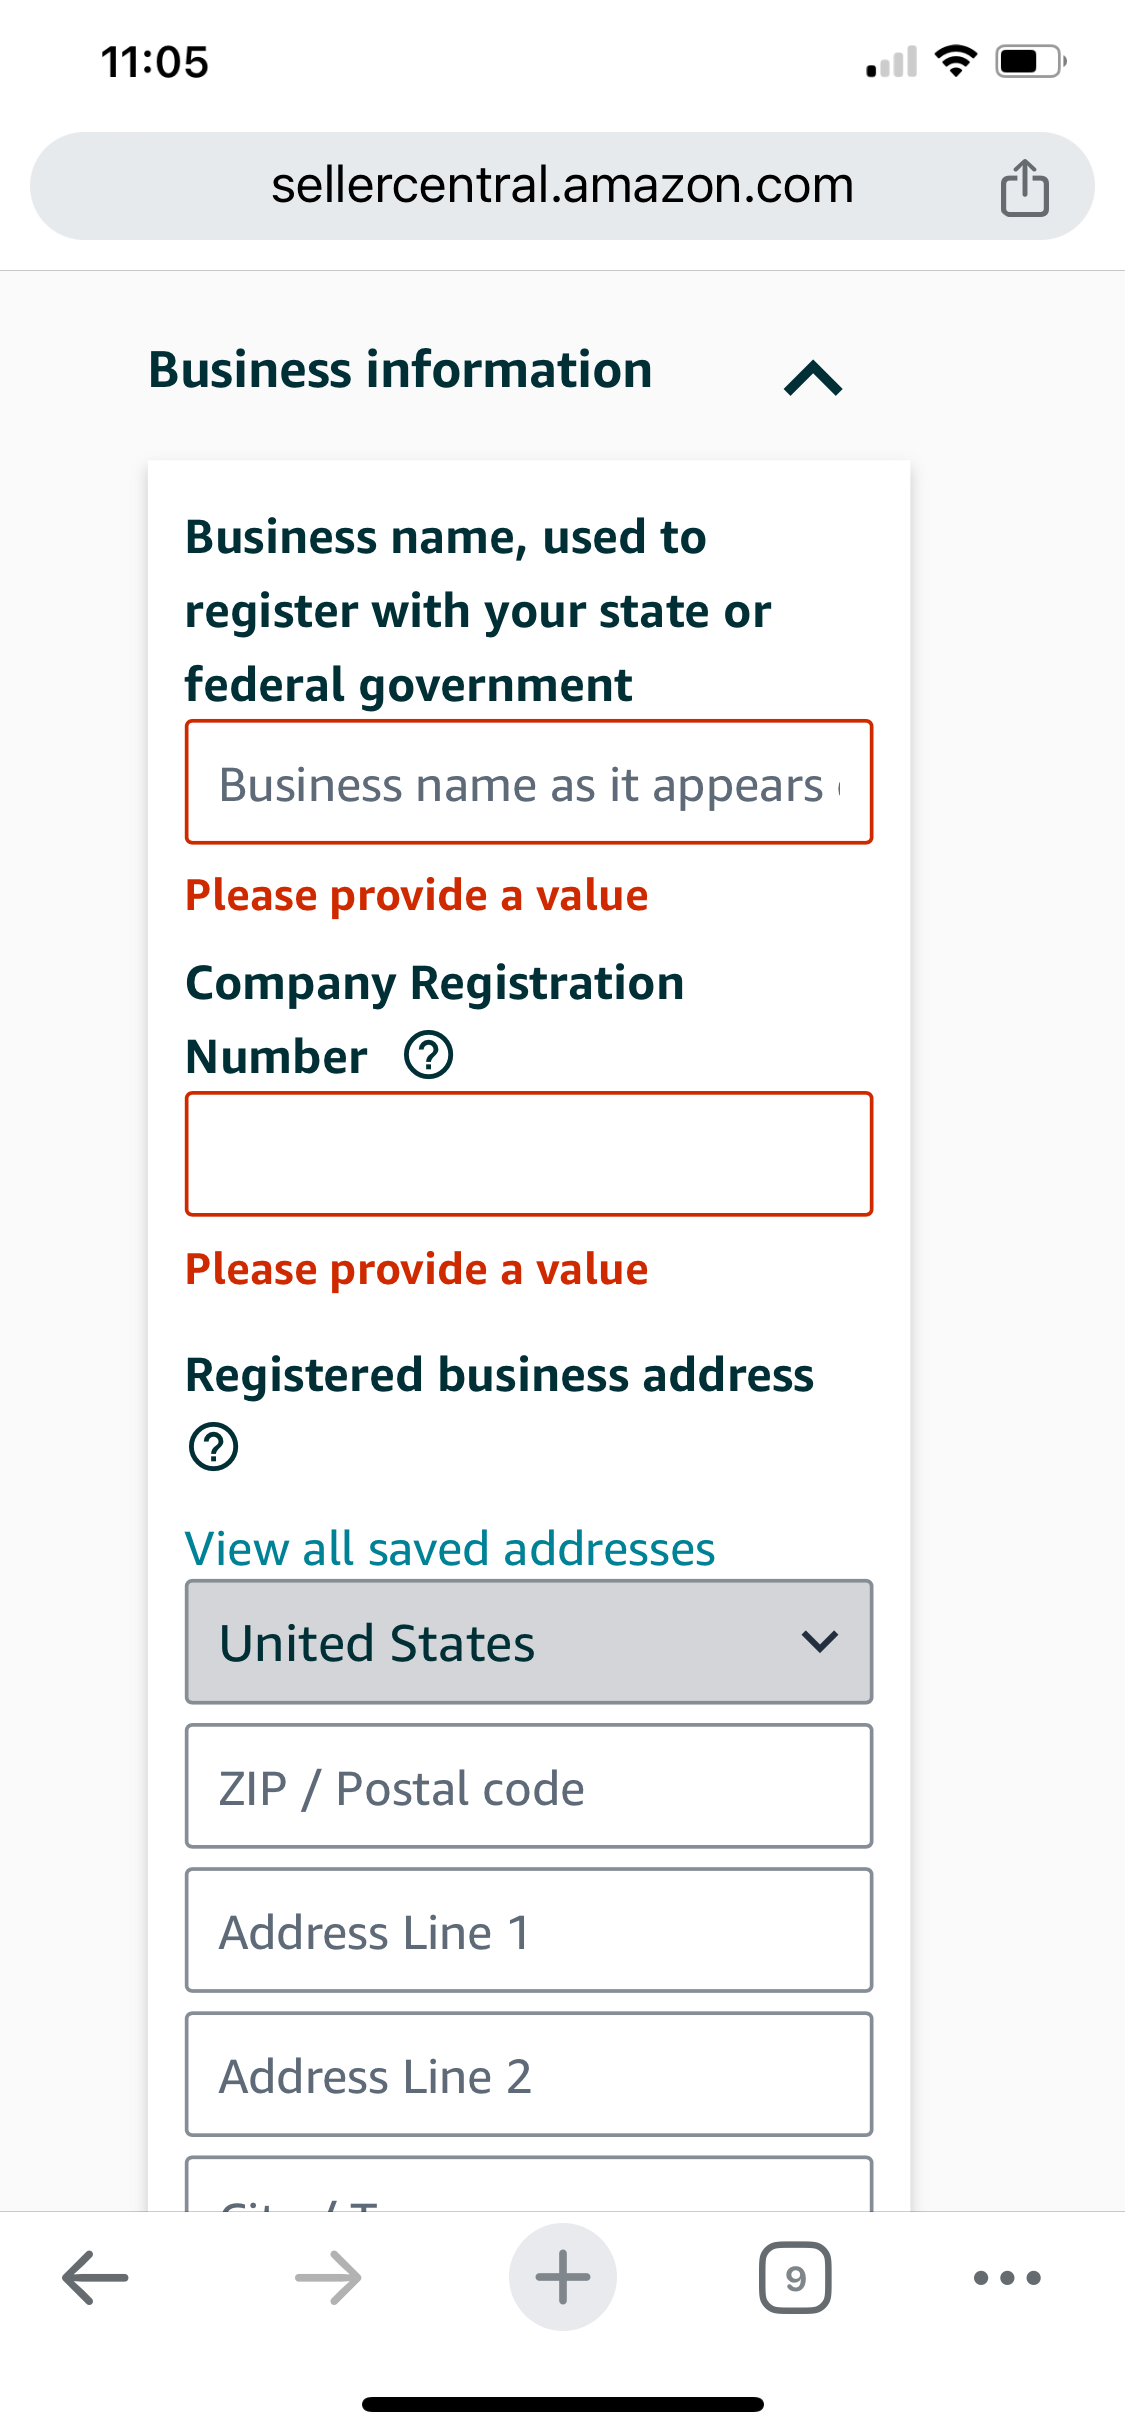
Task: Click the Business information heading
Action: coord(400,370)
